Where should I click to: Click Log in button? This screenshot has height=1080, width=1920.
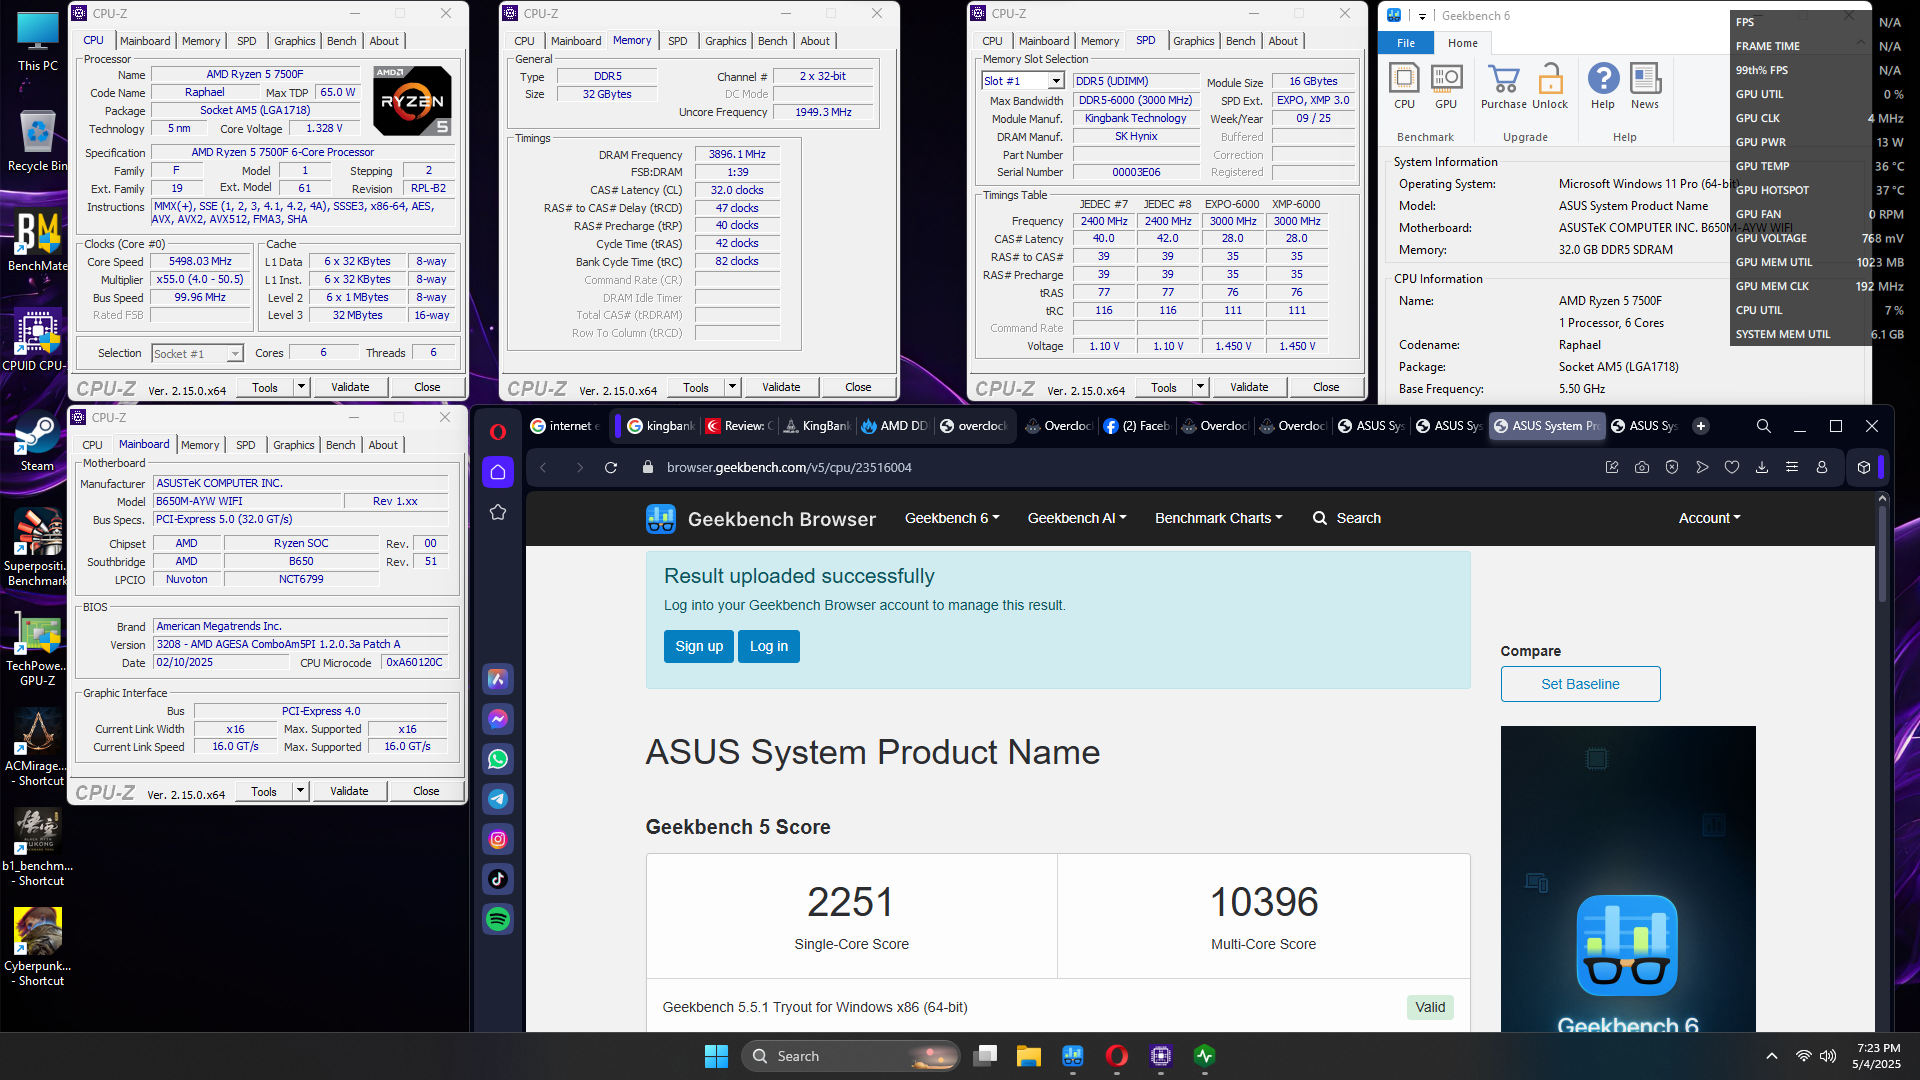(x=769, y=646)
